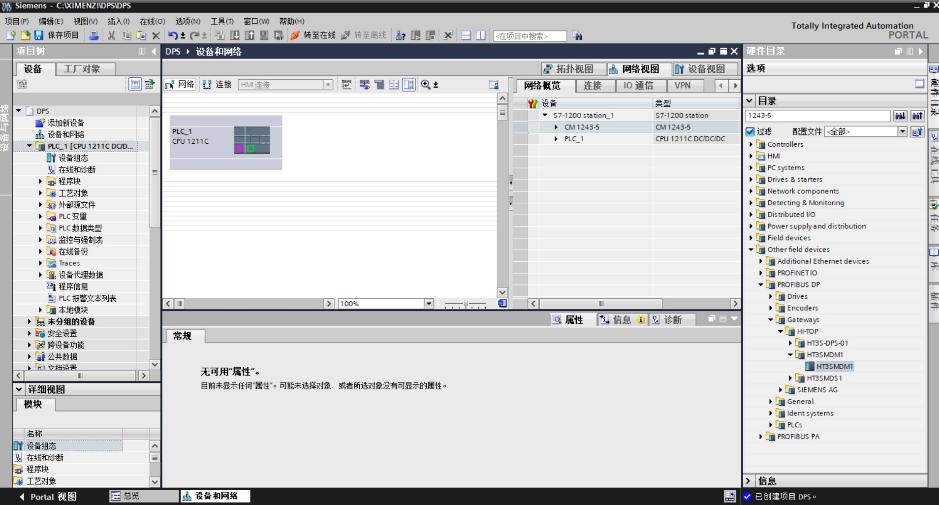
Task: Split editor space vertically
Action: tap(480, 35)
